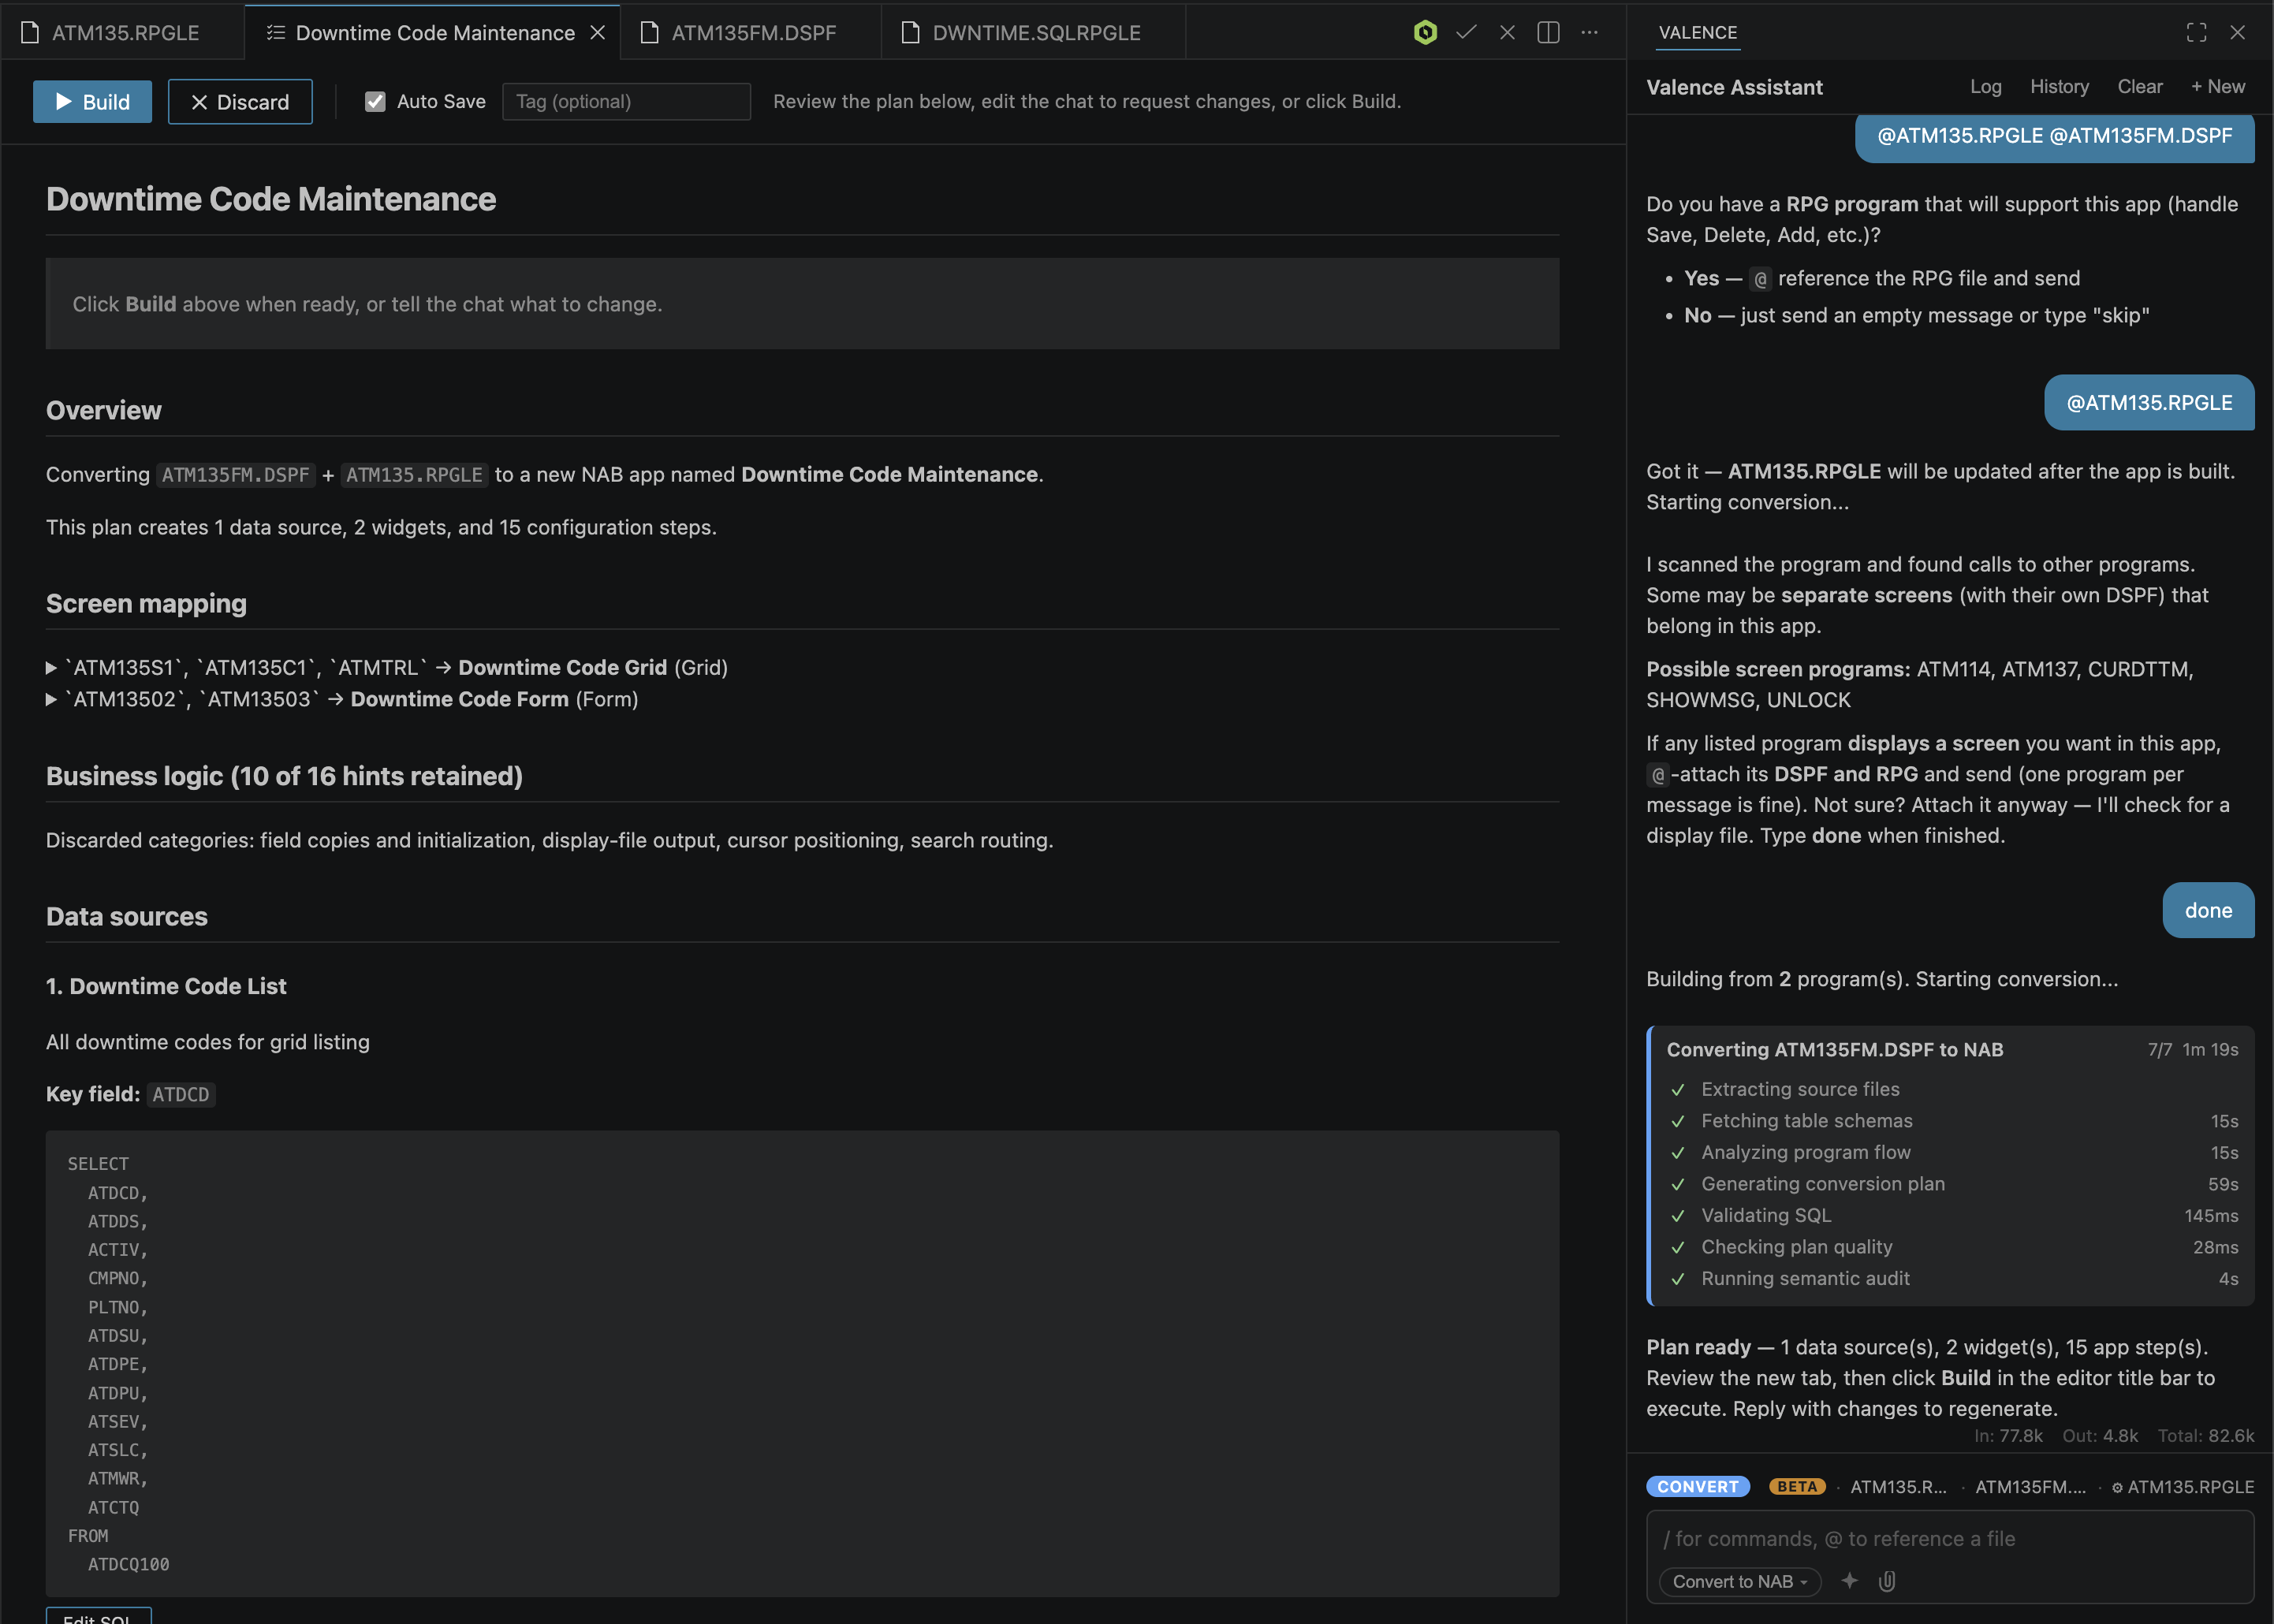Click the Data sources heading
This screenshot has height=1624, width=2274.
[127, 917]
